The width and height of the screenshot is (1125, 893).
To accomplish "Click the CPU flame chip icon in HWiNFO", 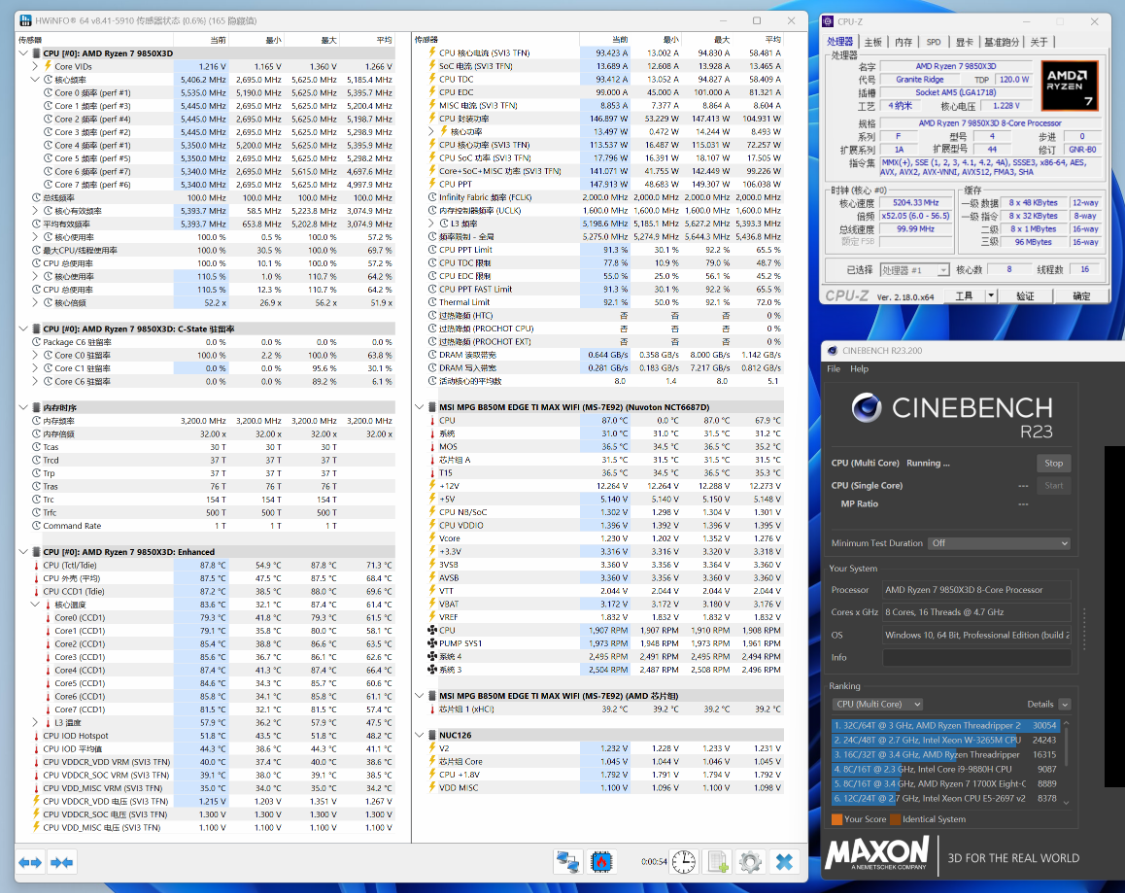I will pyautogui.click(x=601, y=861).
